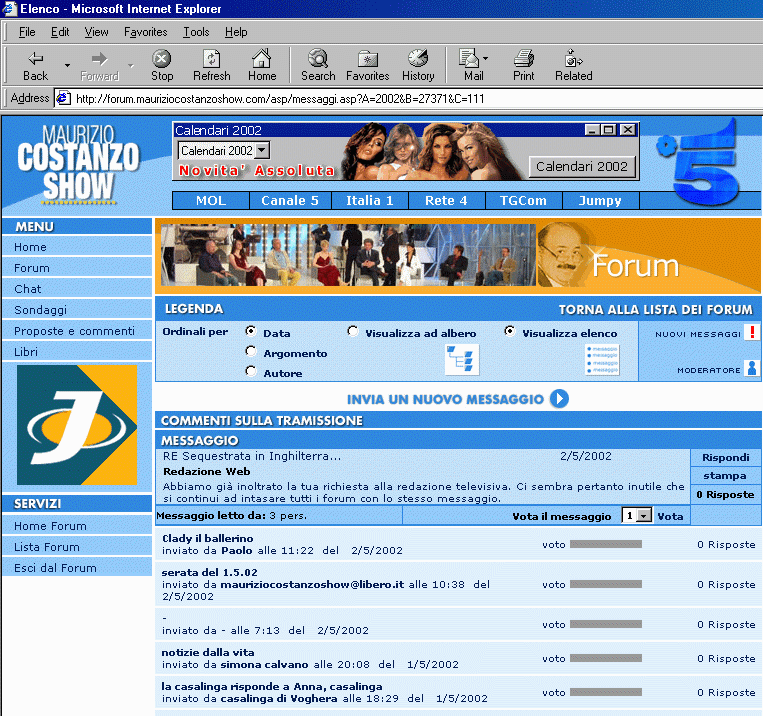Open the View menu
763x716 pixels.
tap(96, 32)
